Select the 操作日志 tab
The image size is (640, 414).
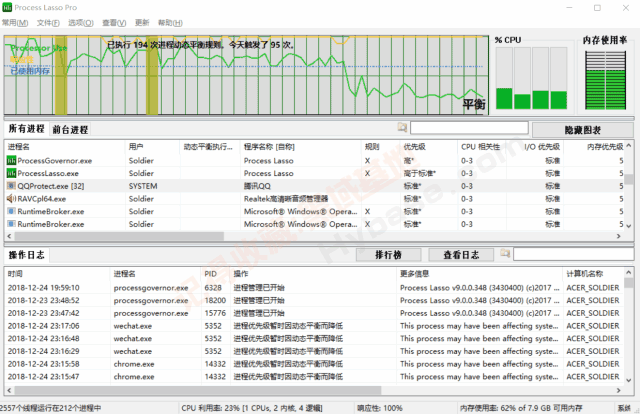pyautogui.click(x=27, y=255)
